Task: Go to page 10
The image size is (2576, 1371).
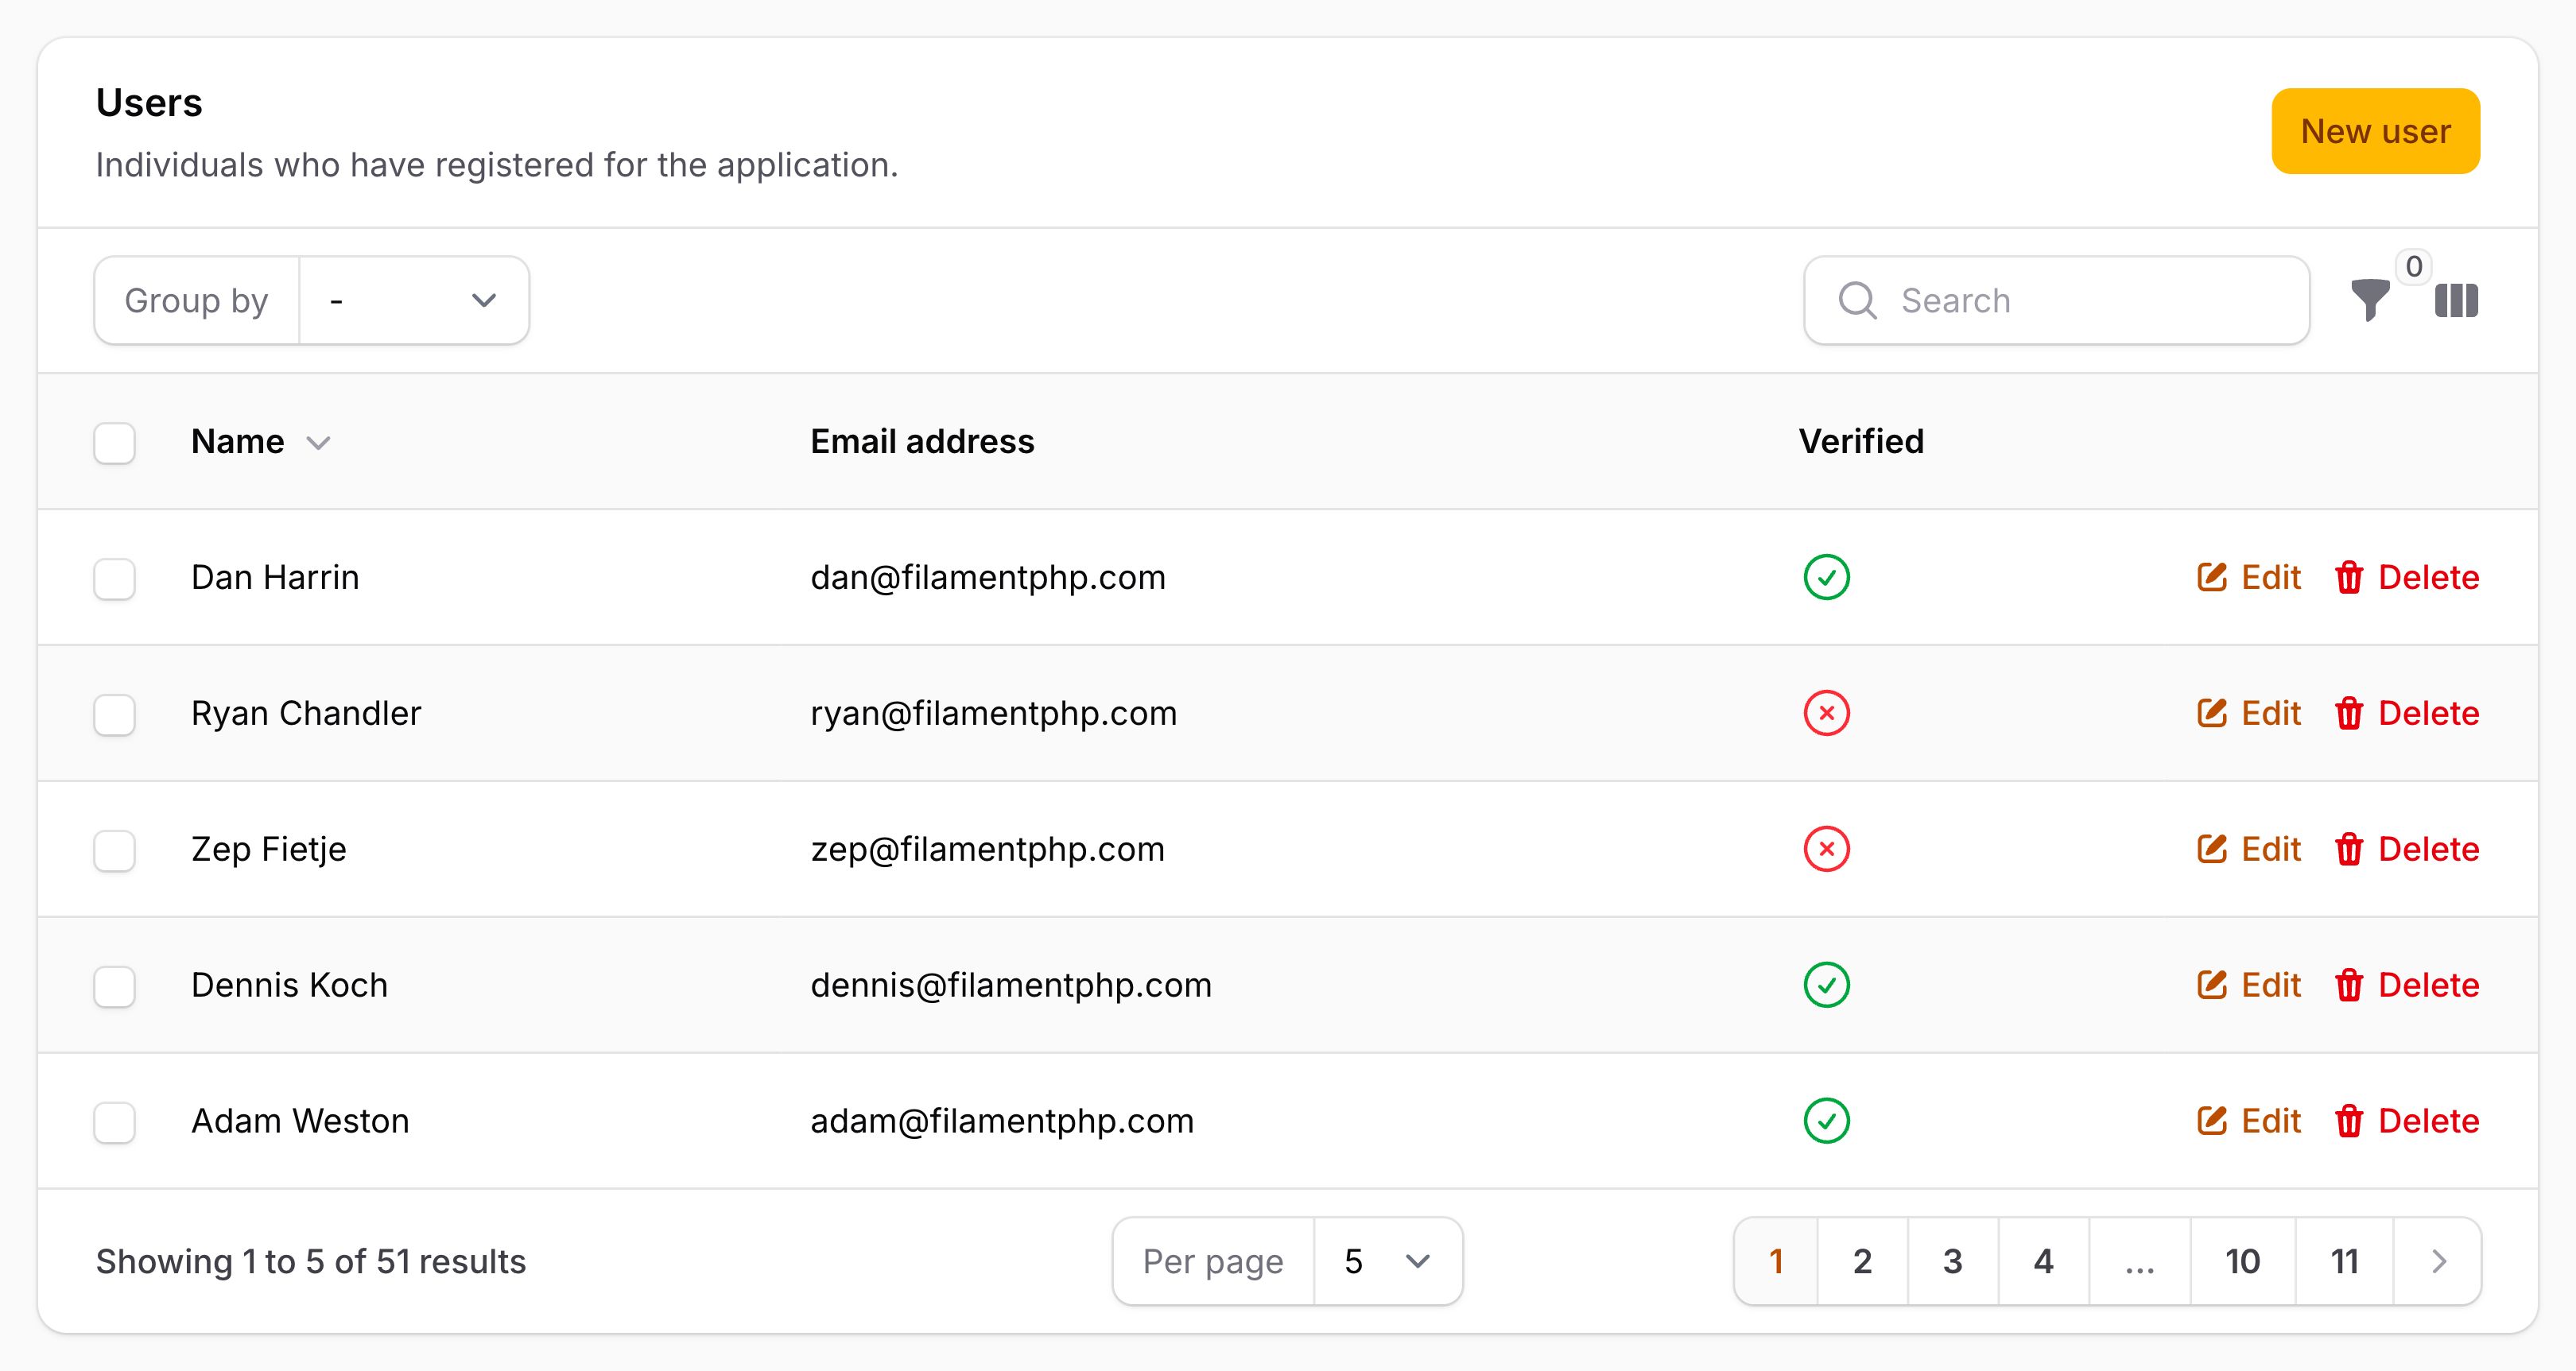Action: click(x=2243, y=1261)
